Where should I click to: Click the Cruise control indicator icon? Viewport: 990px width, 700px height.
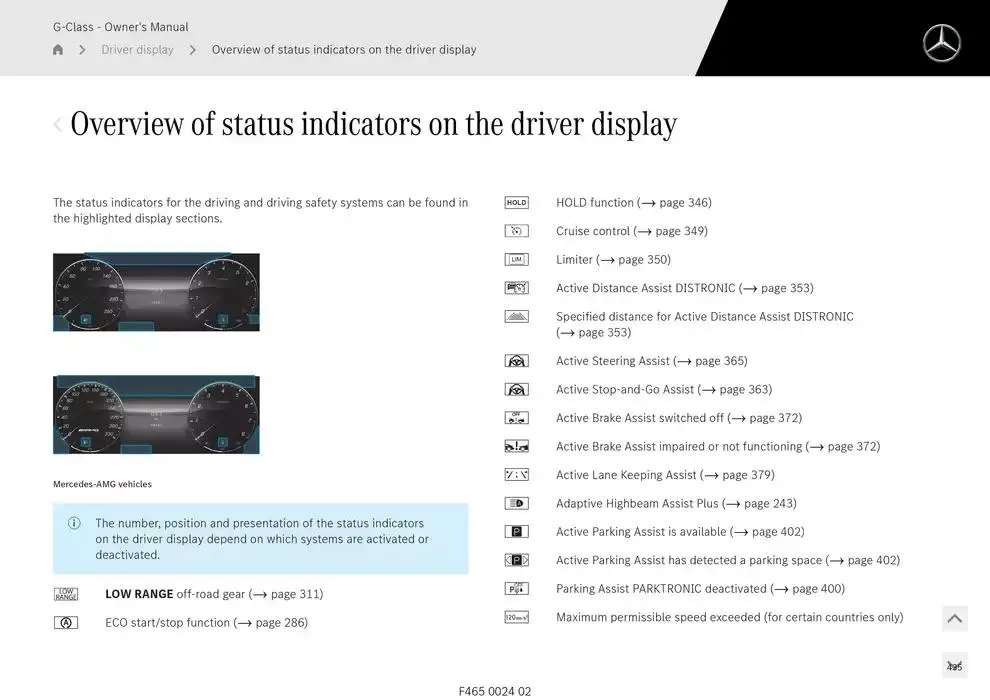(516, 231)
